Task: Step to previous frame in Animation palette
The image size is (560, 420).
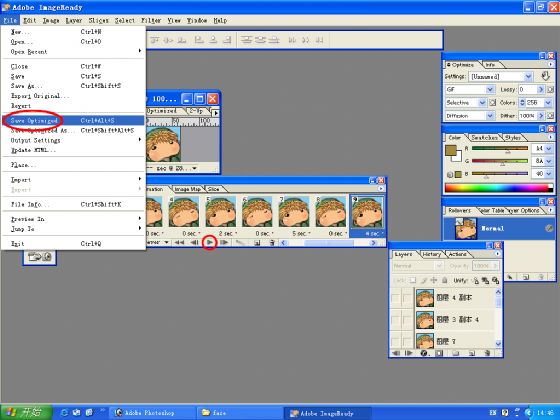Action: [x=194, y=242]
